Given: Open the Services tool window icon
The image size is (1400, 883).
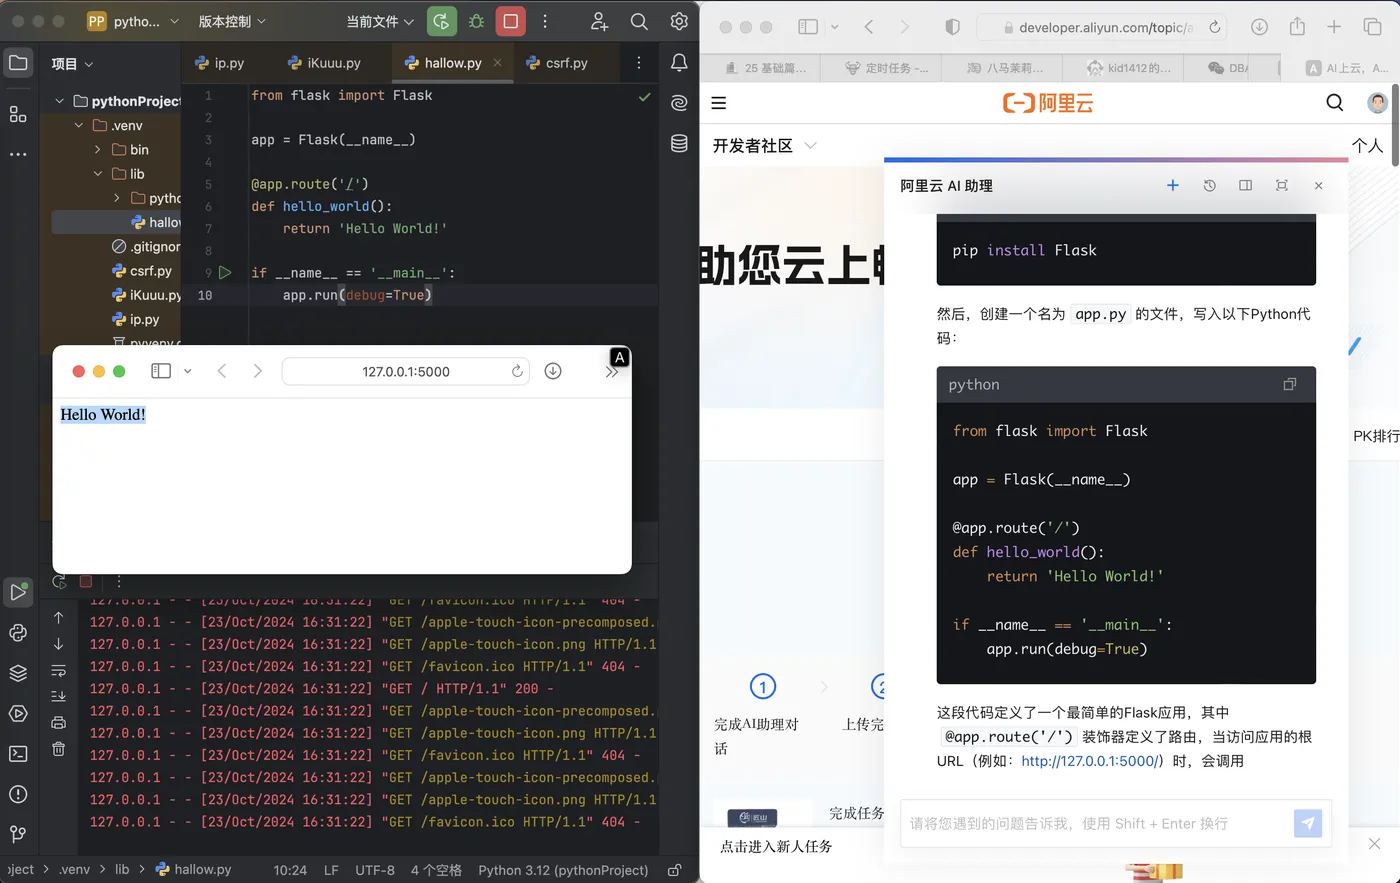Looking at the screenshot, I should pyautogui.click(x=18, y=714).
